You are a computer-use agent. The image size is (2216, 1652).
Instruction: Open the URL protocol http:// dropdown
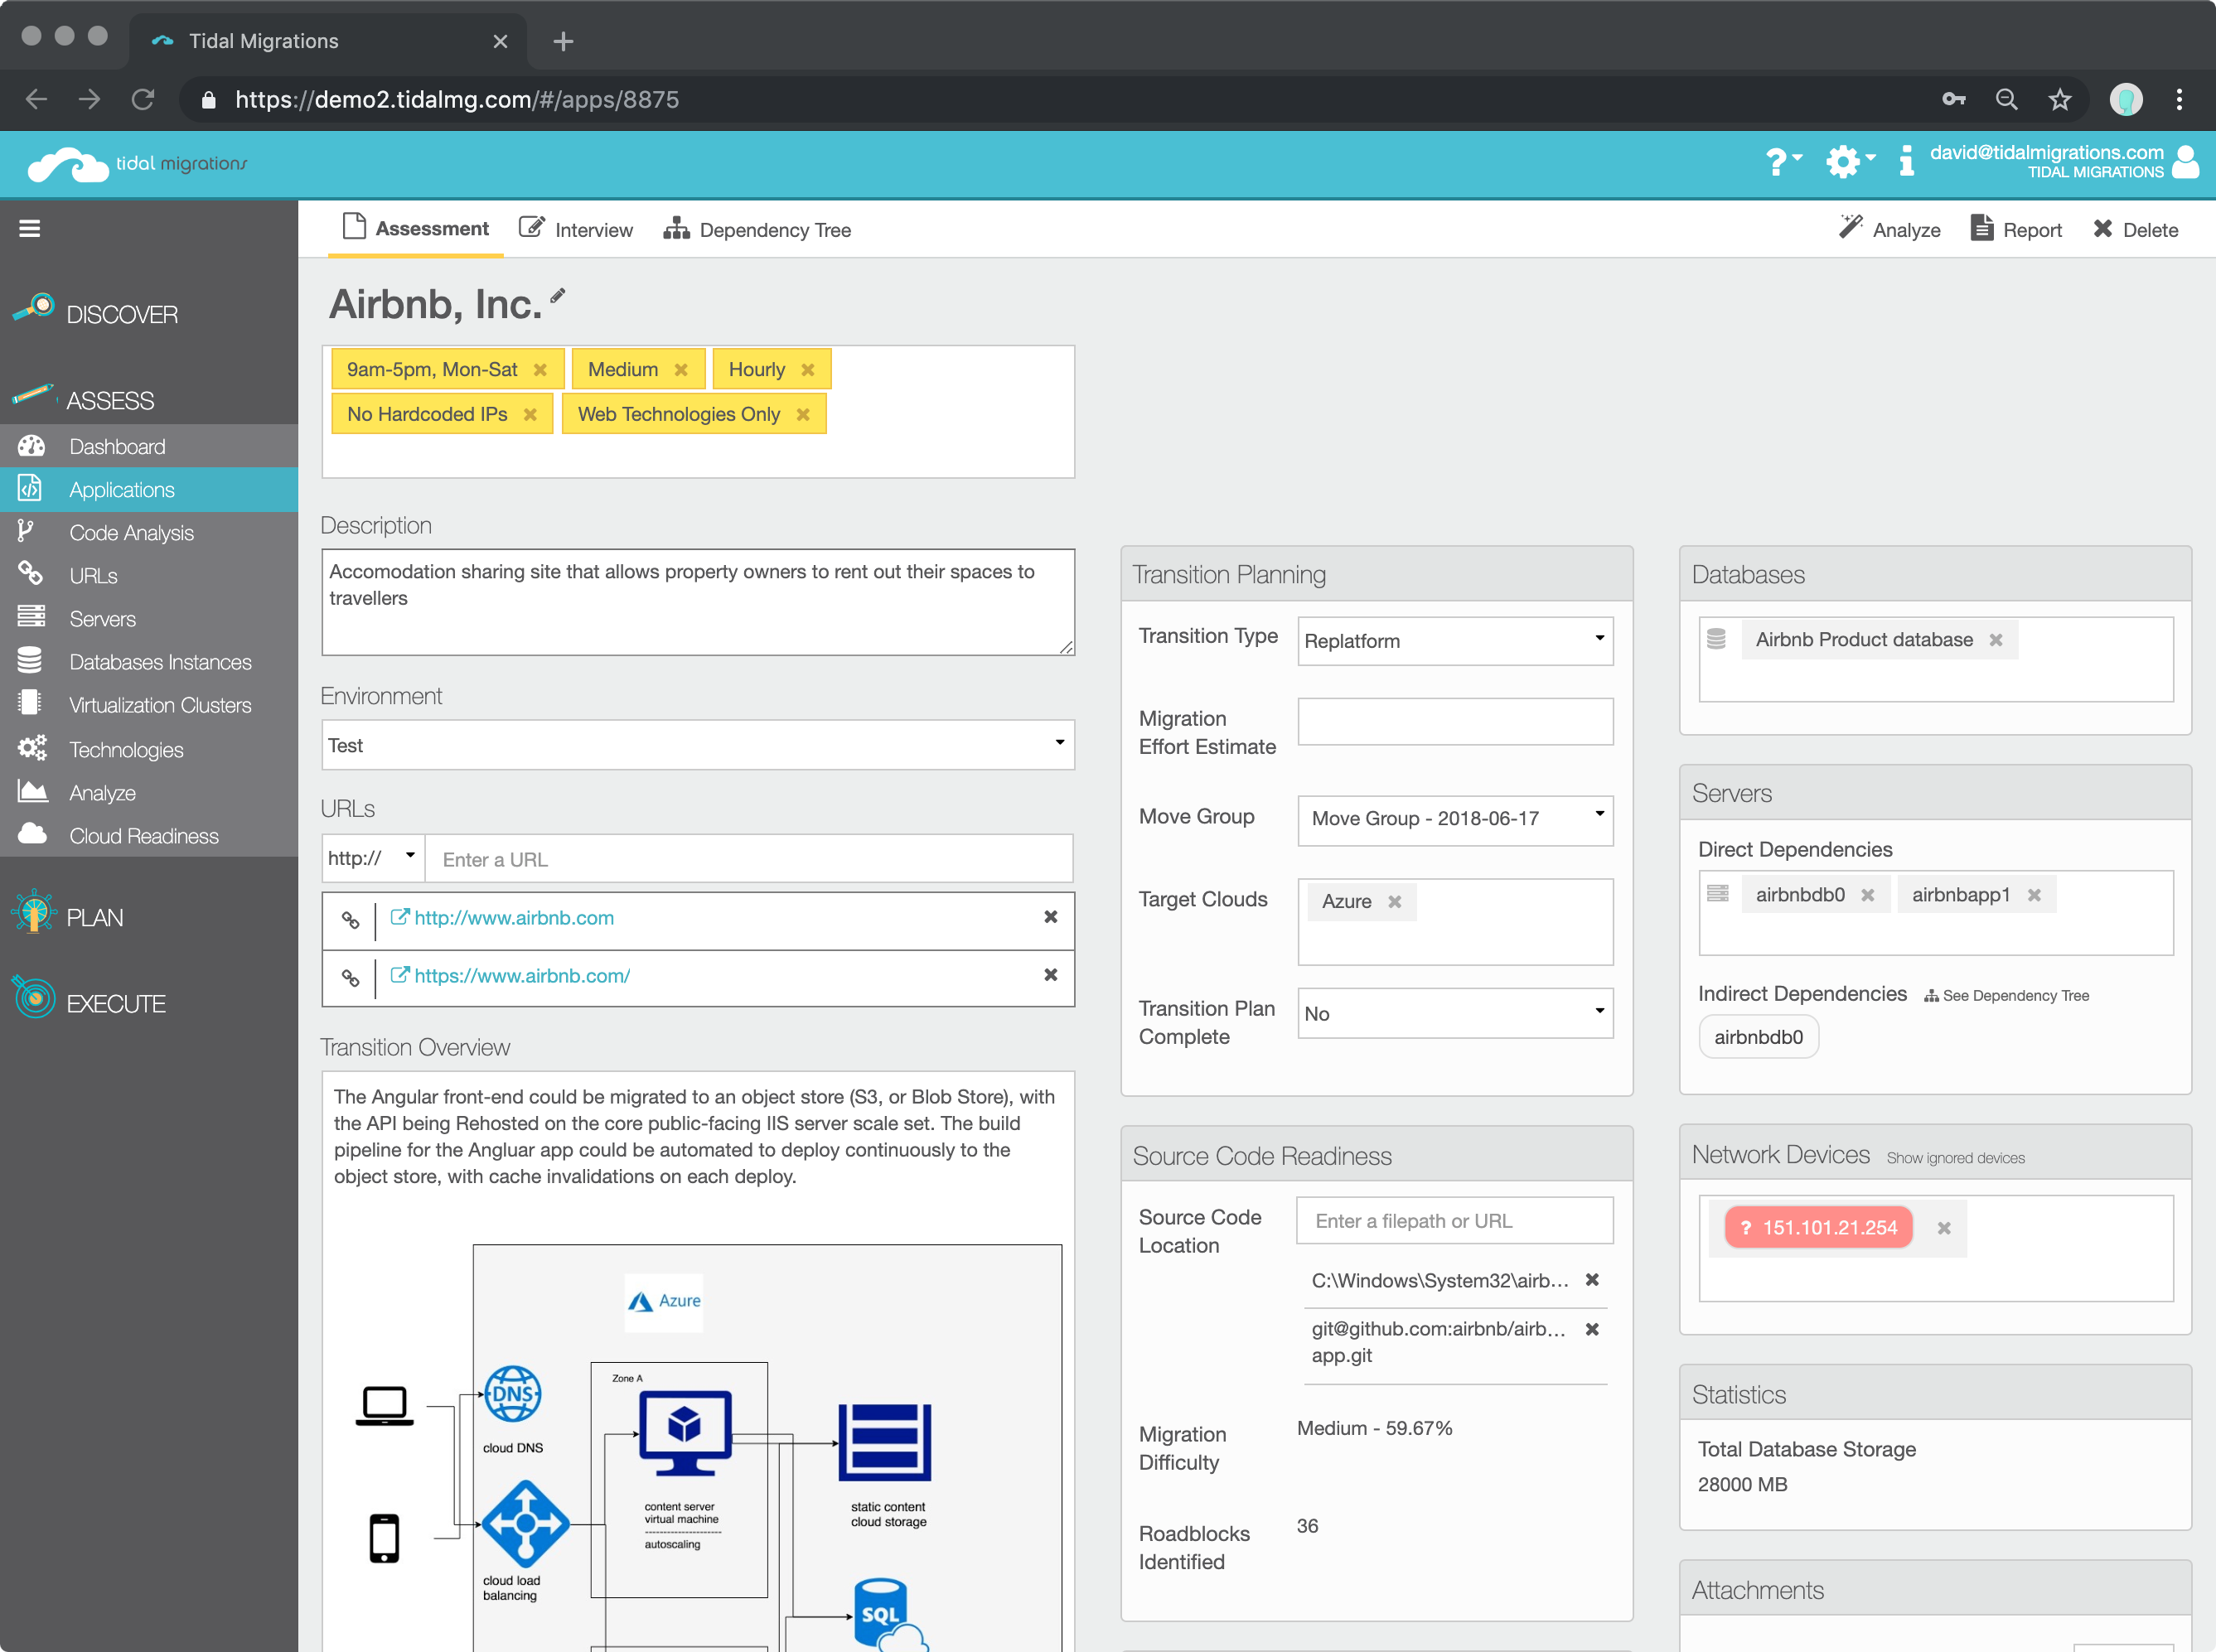click(373, 859)
